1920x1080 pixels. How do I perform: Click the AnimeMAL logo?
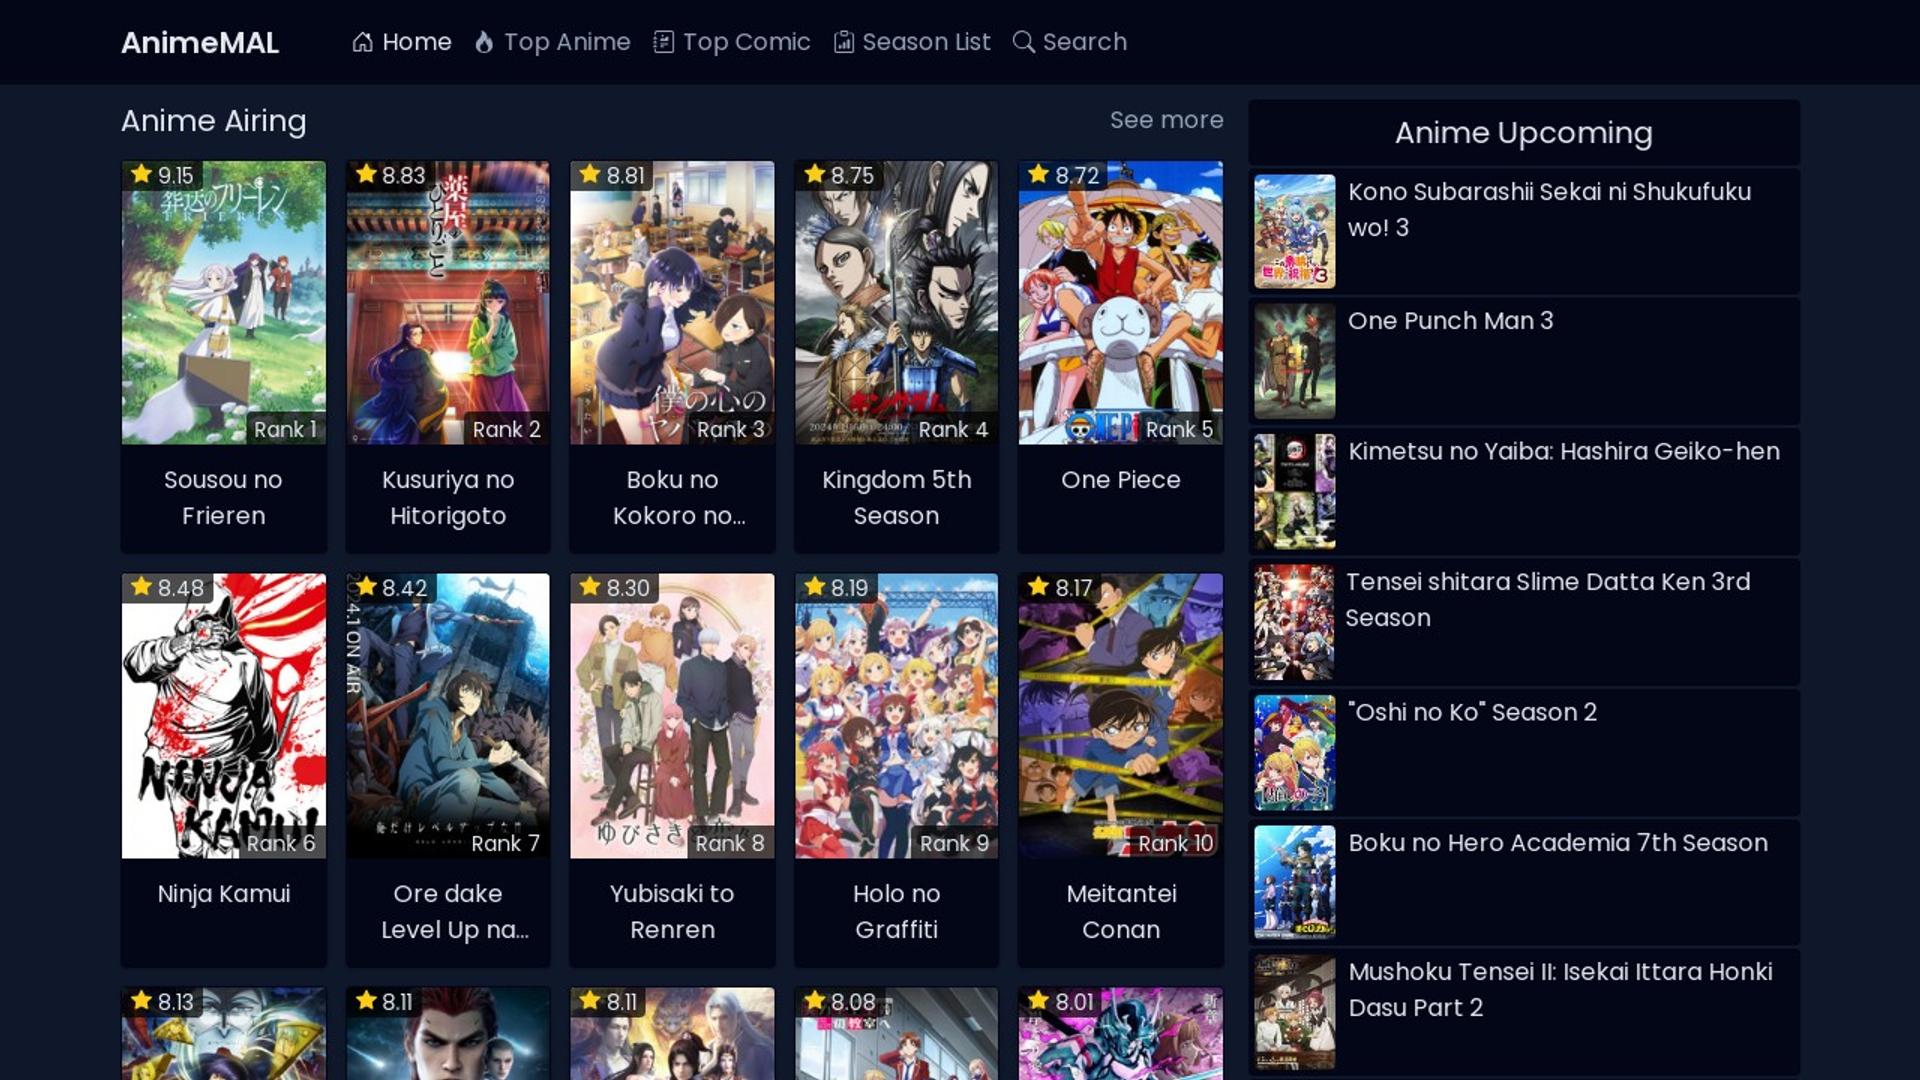(200, 42)
